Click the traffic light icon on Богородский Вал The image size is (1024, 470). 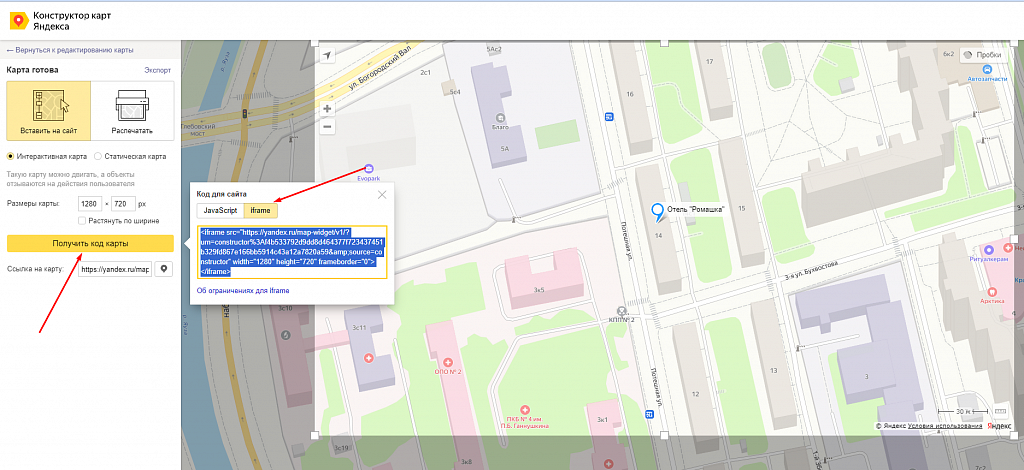pyautogui.click(x=245, y=114)
